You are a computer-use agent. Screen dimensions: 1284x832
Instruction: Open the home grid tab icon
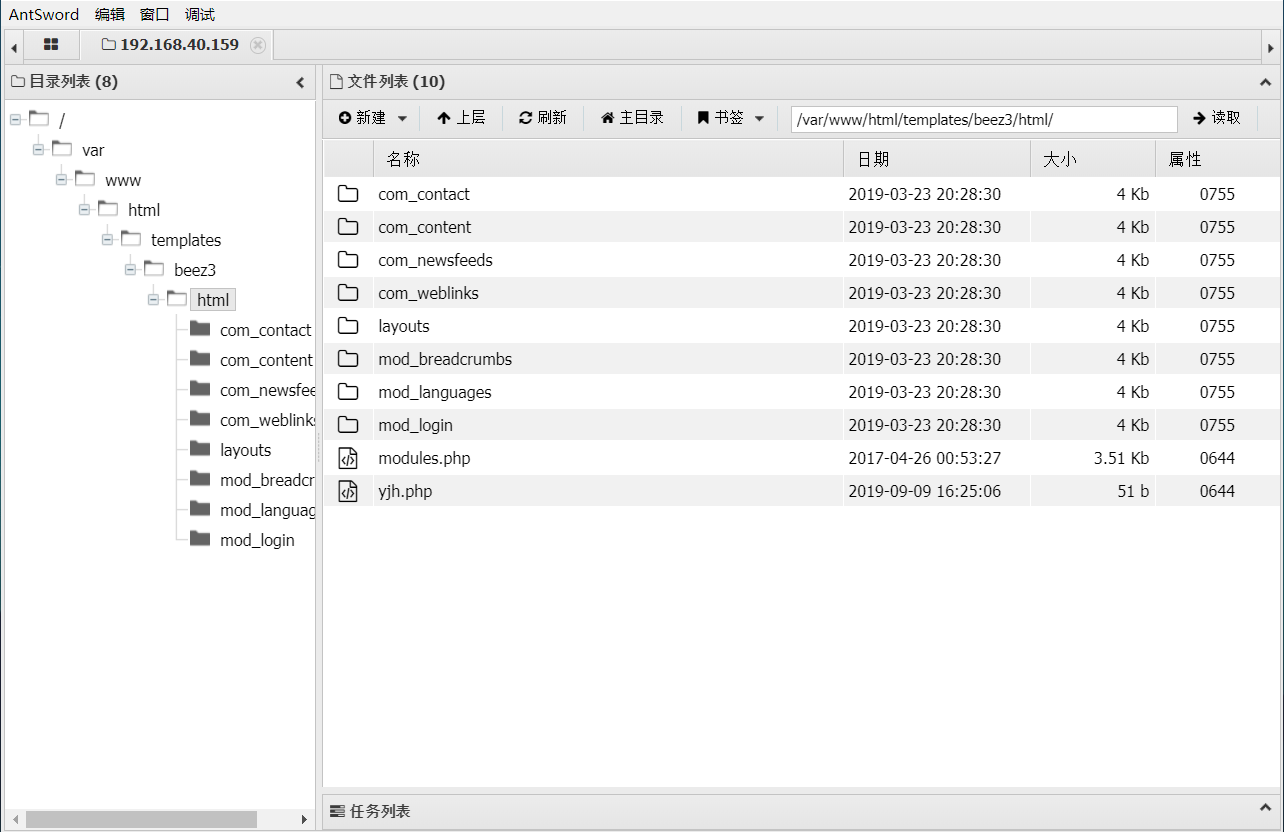(x=51, y=45)
